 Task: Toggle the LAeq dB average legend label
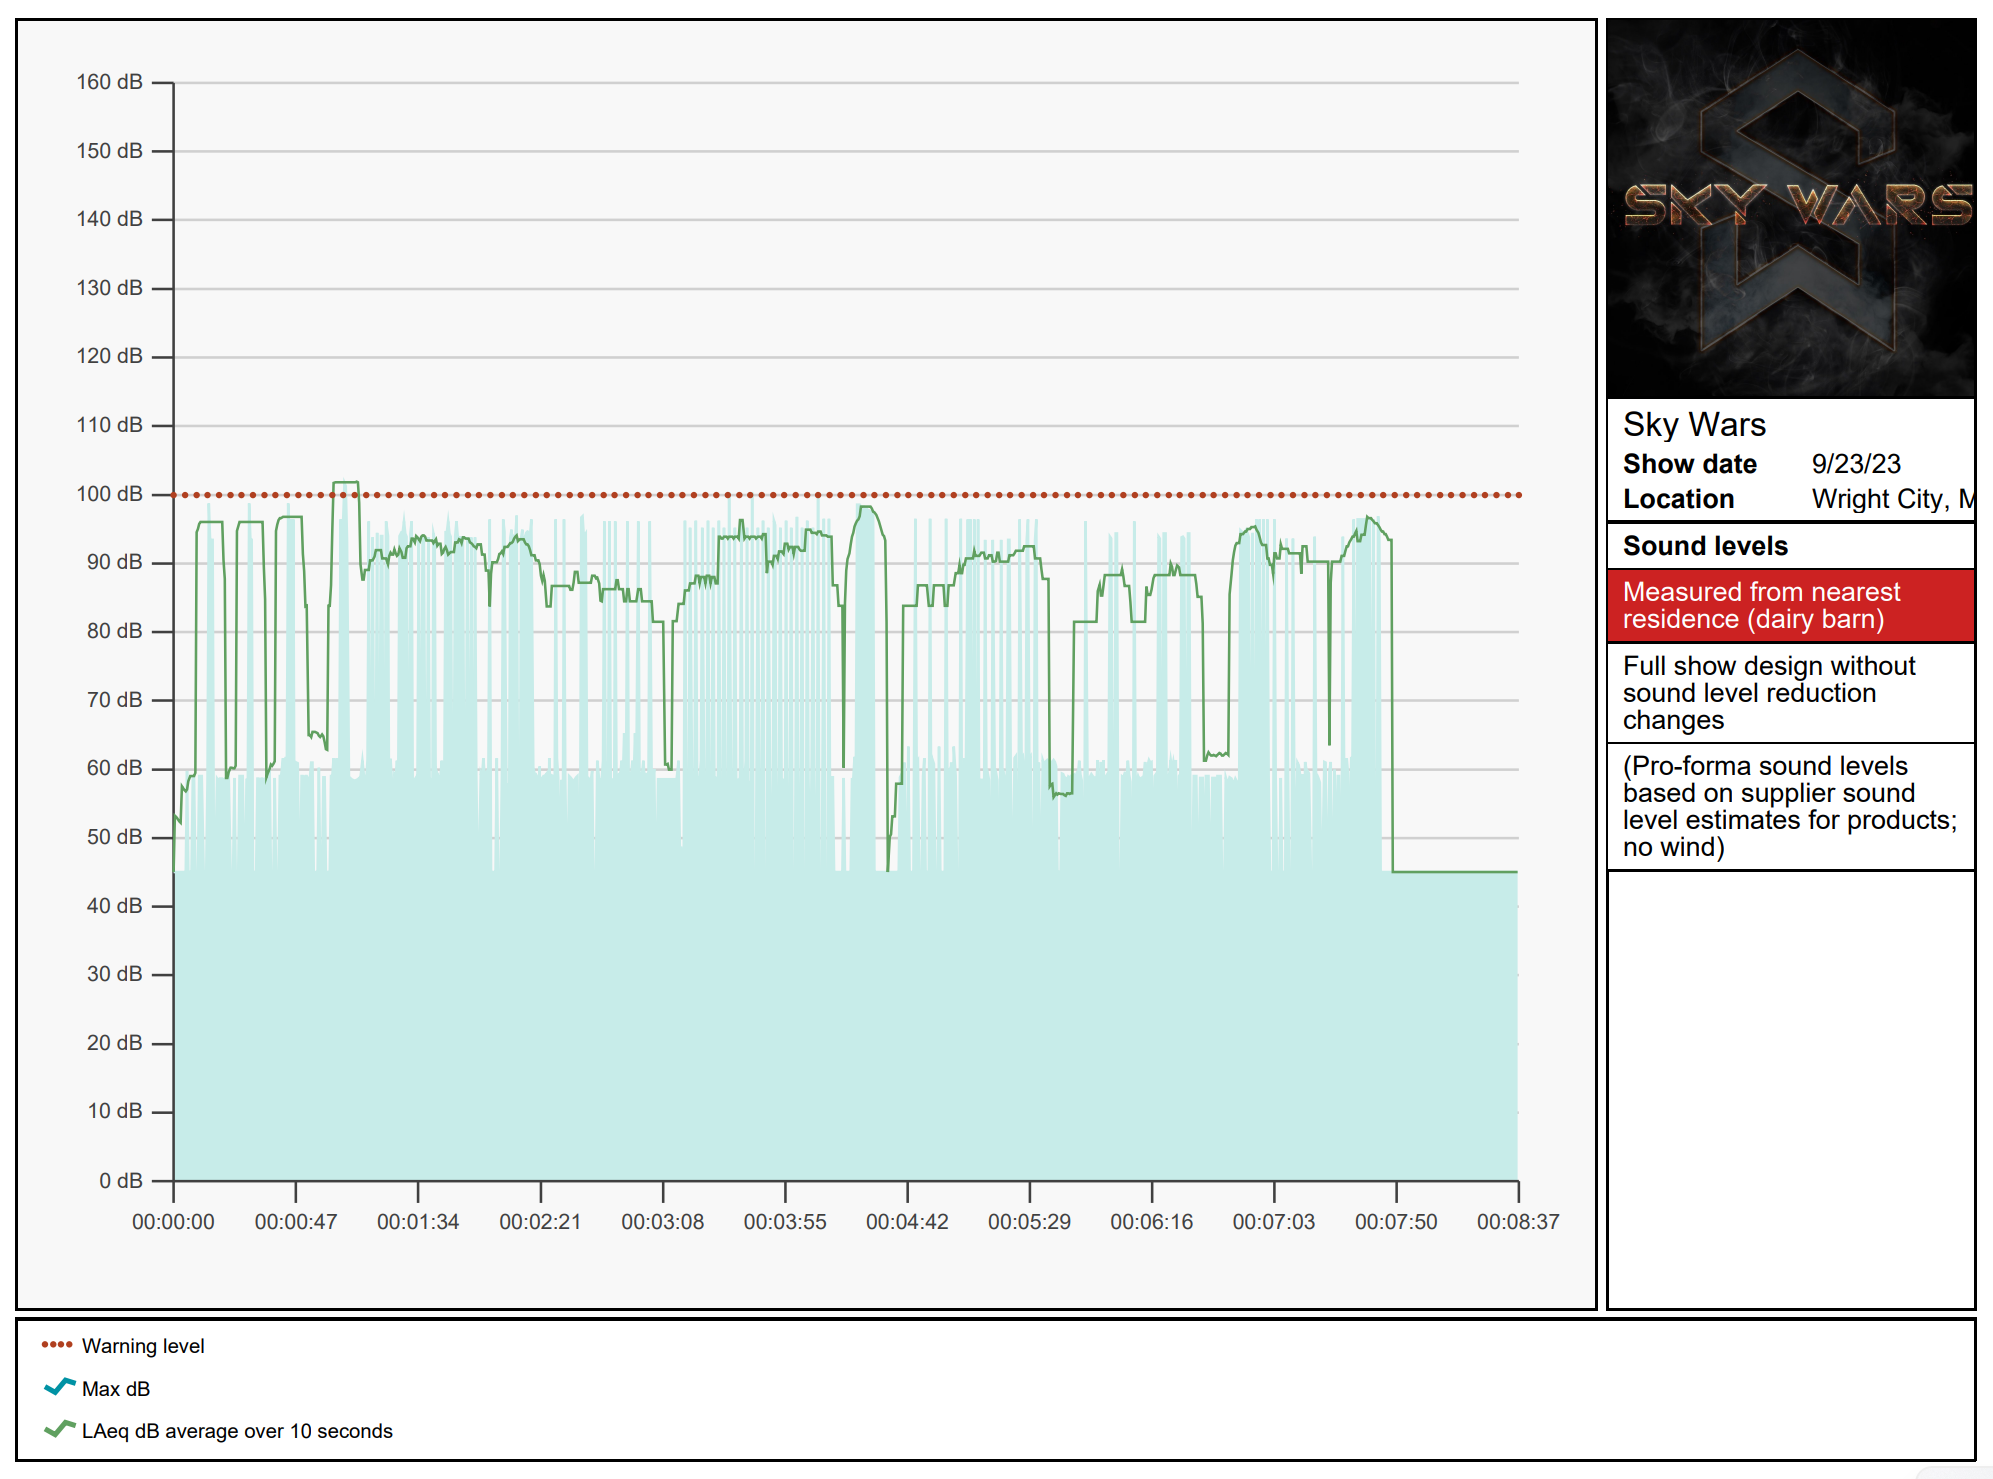[x=237, y=1431]
